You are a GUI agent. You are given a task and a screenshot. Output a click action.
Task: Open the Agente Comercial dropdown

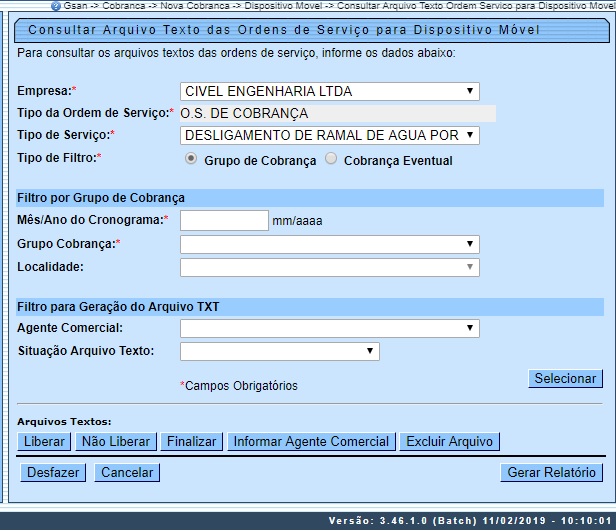(x=329, y=328)
